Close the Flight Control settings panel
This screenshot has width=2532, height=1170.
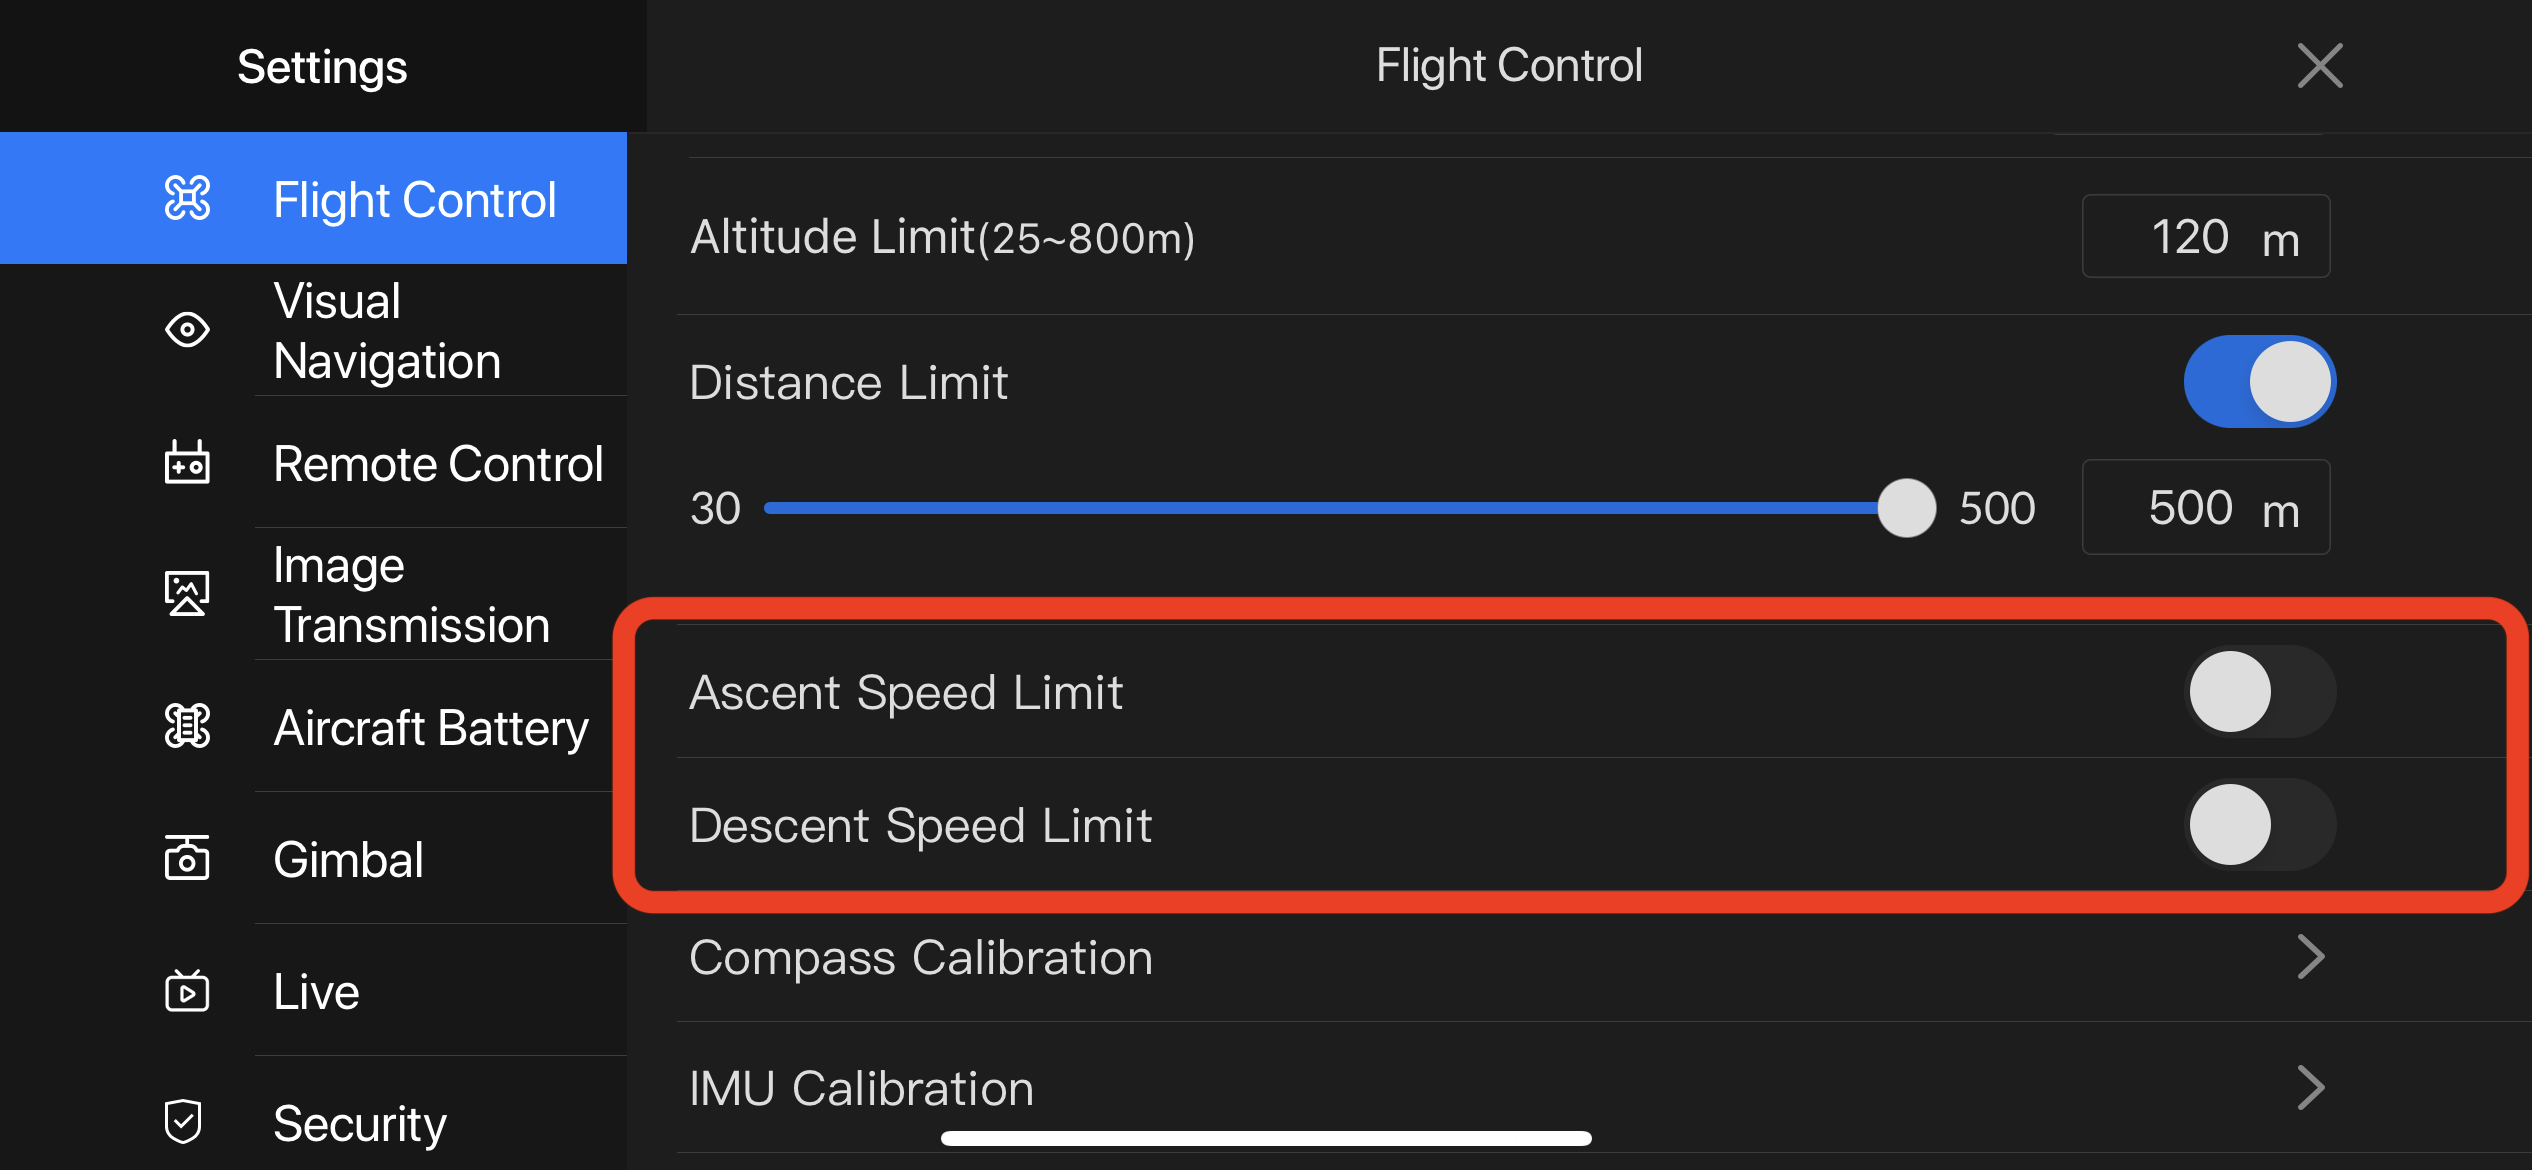click(x=2320, y=66)
